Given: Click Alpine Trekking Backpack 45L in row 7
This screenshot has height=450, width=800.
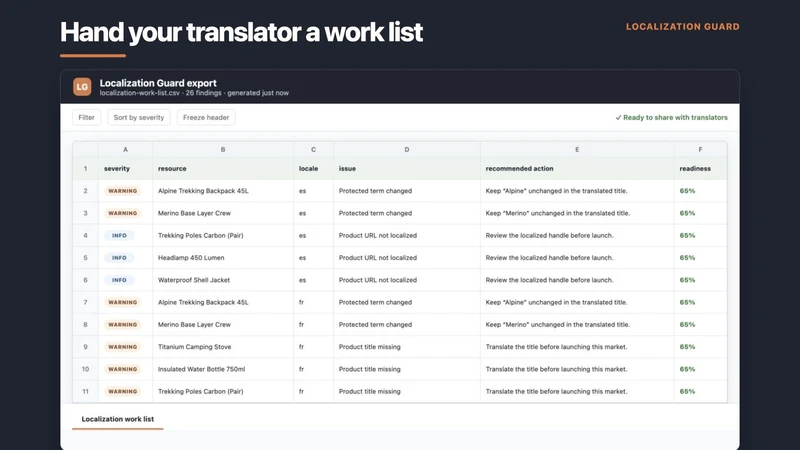Looking at the screenshot, I should tap(203, 302).
